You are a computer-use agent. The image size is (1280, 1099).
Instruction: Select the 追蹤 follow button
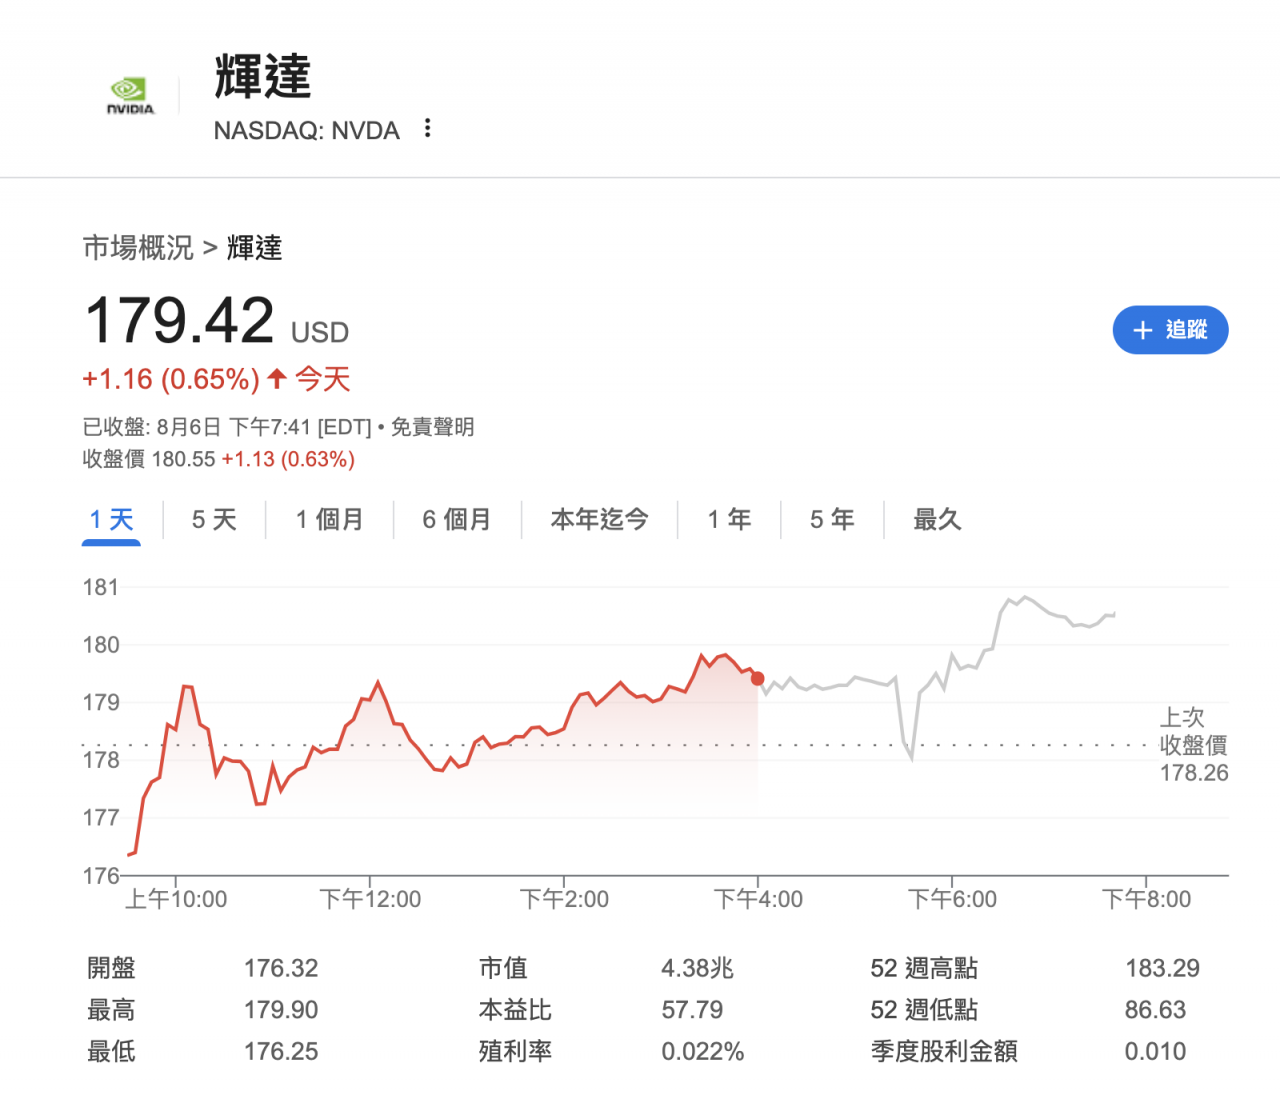click(1170, 330)
